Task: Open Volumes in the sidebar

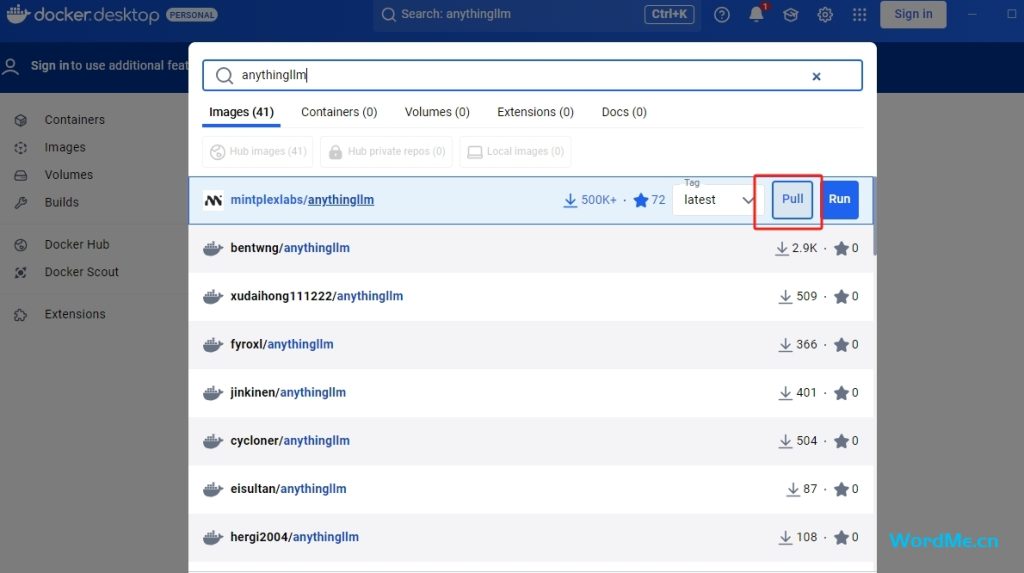Action: coord(69,175)
